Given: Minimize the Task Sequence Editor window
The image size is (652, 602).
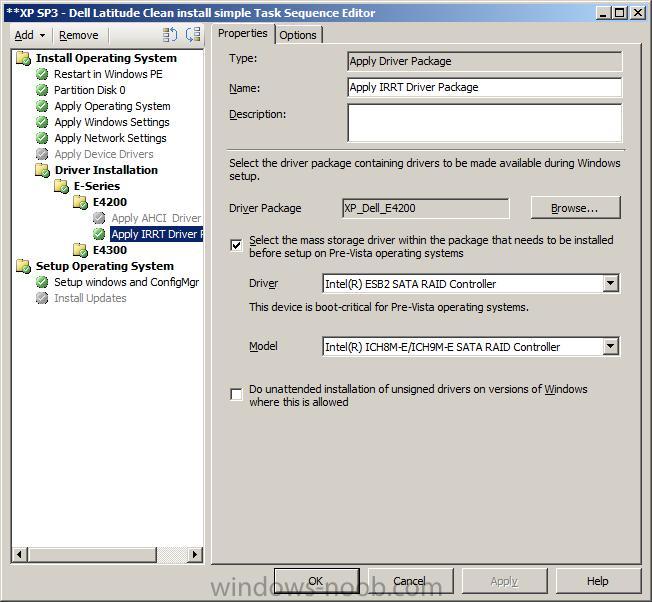Looking at the screenshot, I should [x=604, y=13].
